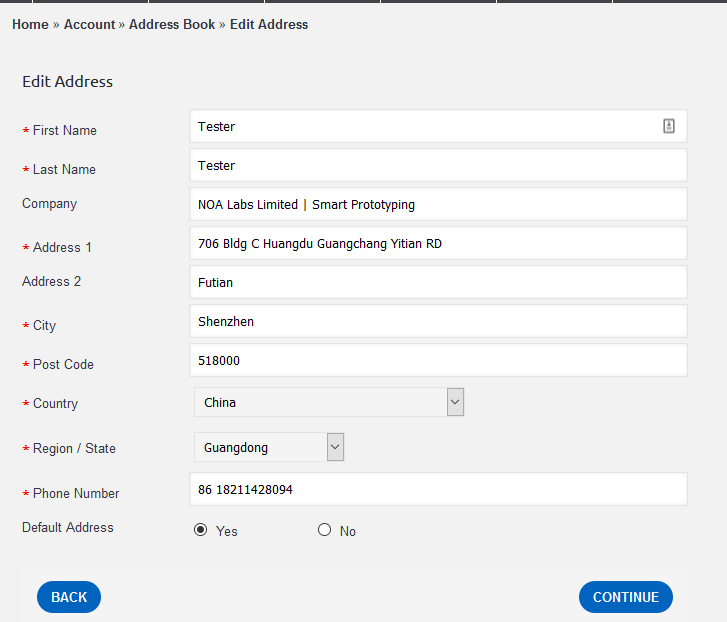Open the Country dropdown showing China
Viewport: 727px width, 622px height.
329,402
